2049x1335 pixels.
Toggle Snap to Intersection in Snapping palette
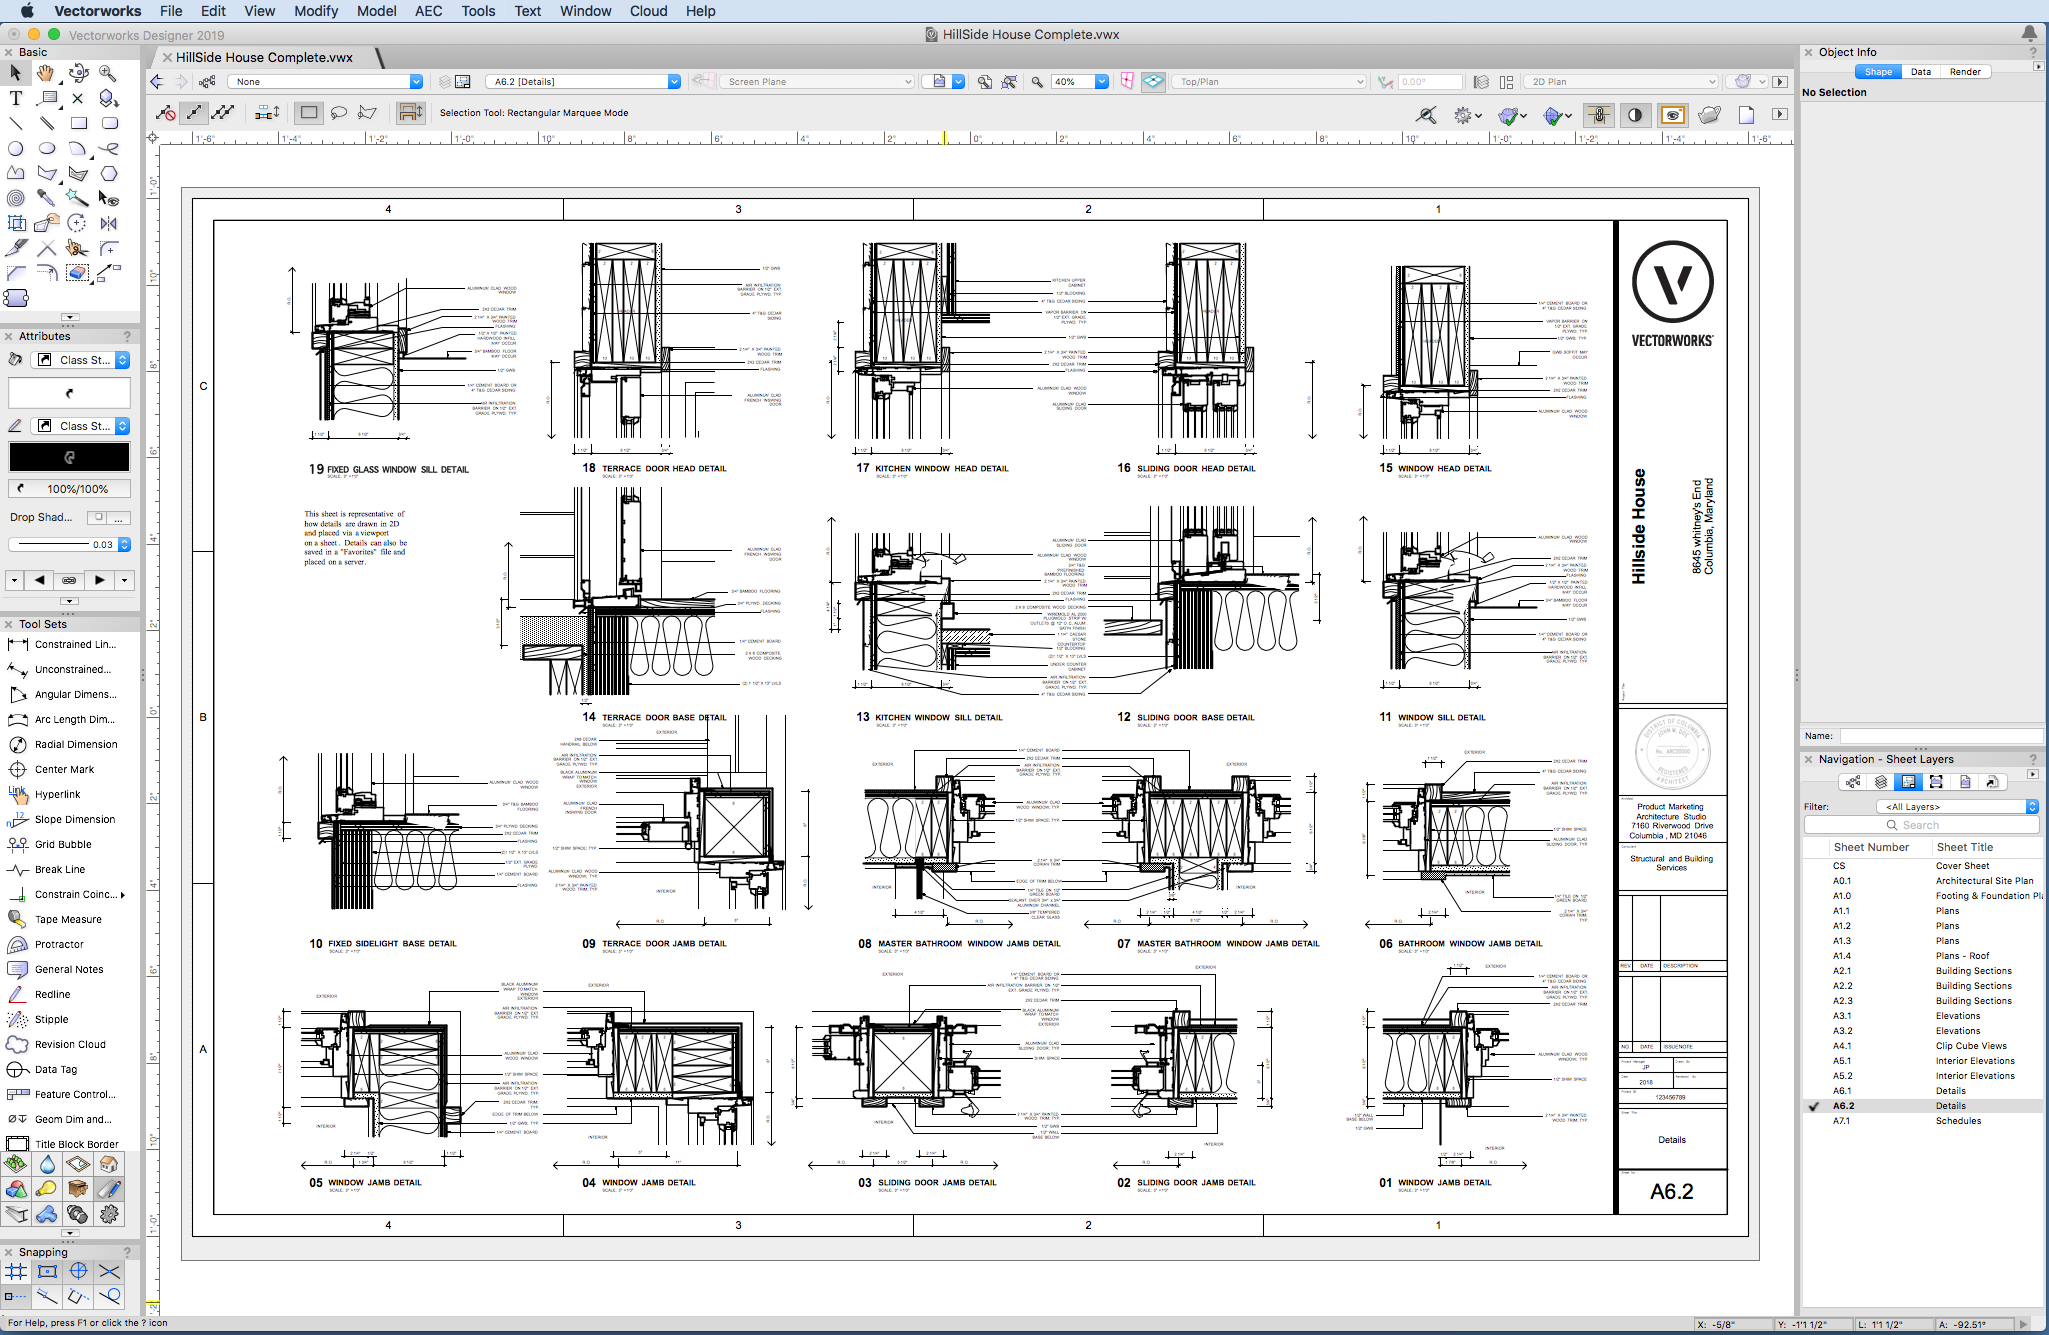[x=109, y=1272]
